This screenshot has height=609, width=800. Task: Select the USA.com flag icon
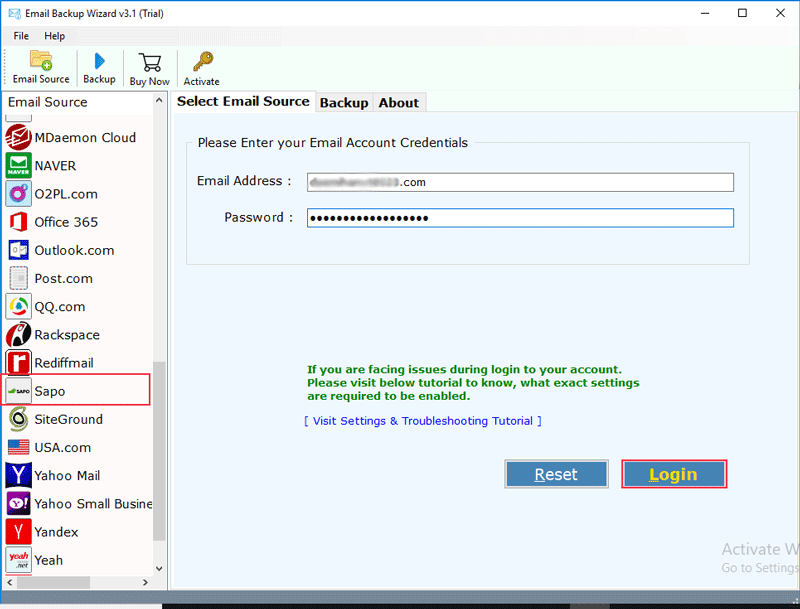(18, 447)
